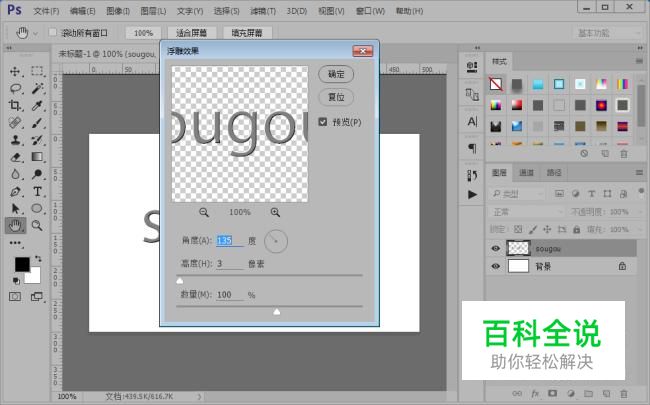Select the Eraser tool
Viewport: 650px width, 405px height.
pos(15,157)
